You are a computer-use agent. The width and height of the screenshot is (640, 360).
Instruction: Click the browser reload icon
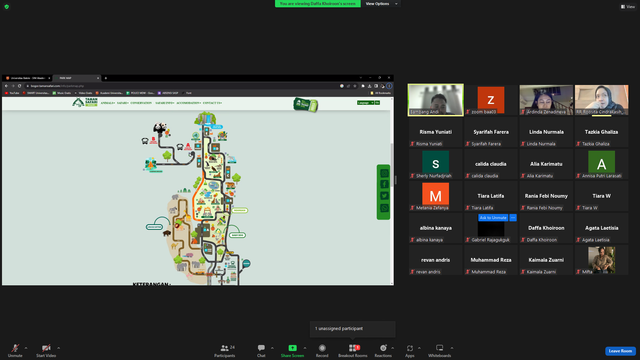[x=19, y=86]
